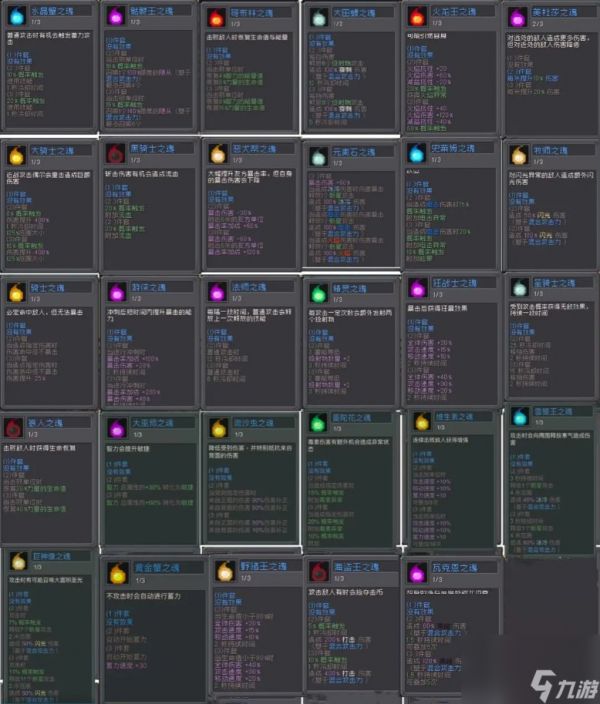Select the pale soul icon of 圣骑士之魂

(520, 288)
